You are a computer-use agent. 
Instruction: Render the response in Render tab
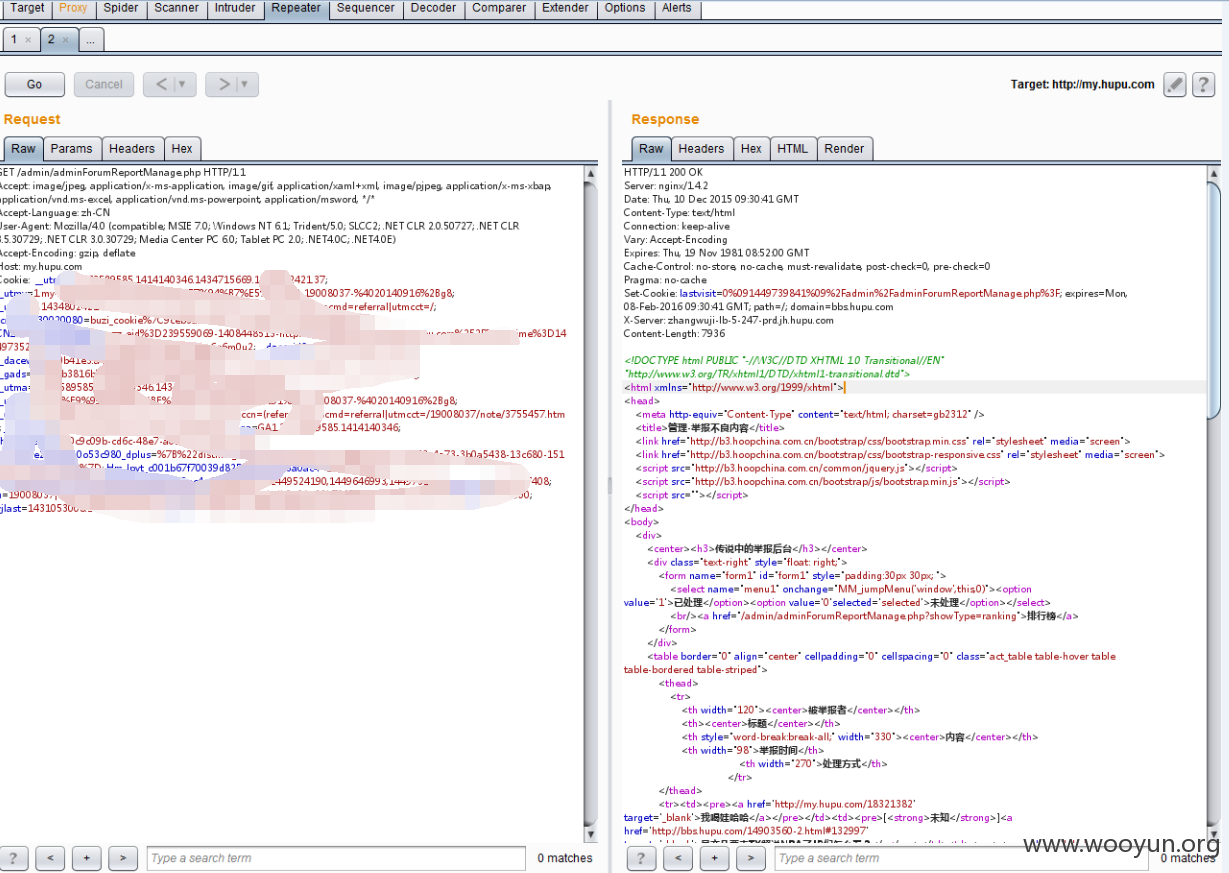tap(844, 149)
